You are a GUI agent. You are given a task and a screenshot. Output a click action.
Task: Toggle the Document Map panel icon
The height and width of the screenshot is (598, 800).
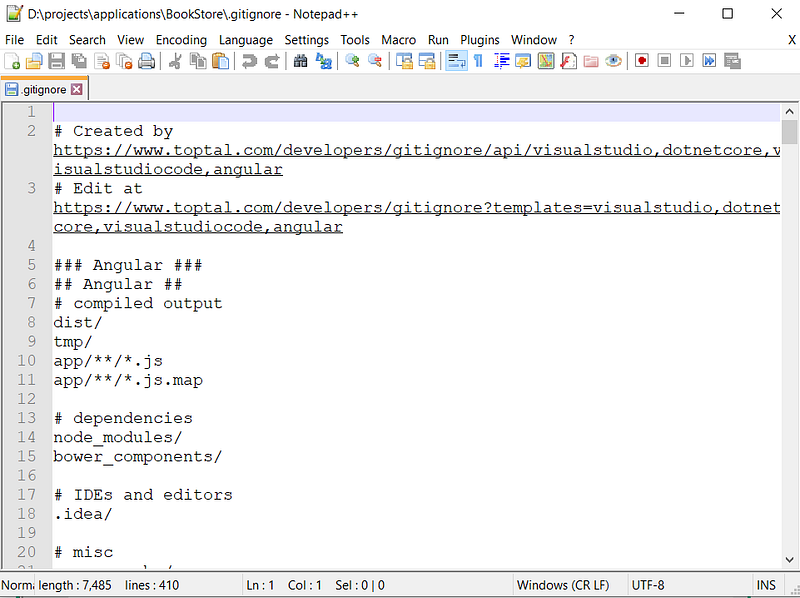pos(545,61)
